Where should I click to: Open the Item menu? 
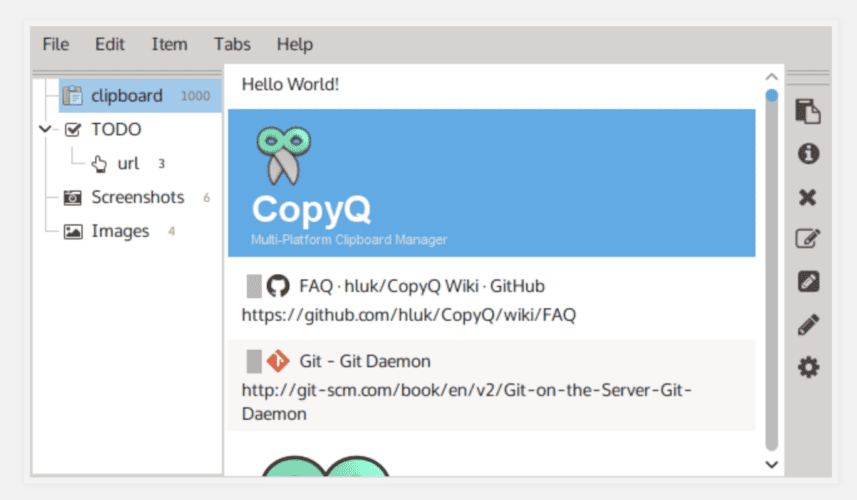(169, 44)
